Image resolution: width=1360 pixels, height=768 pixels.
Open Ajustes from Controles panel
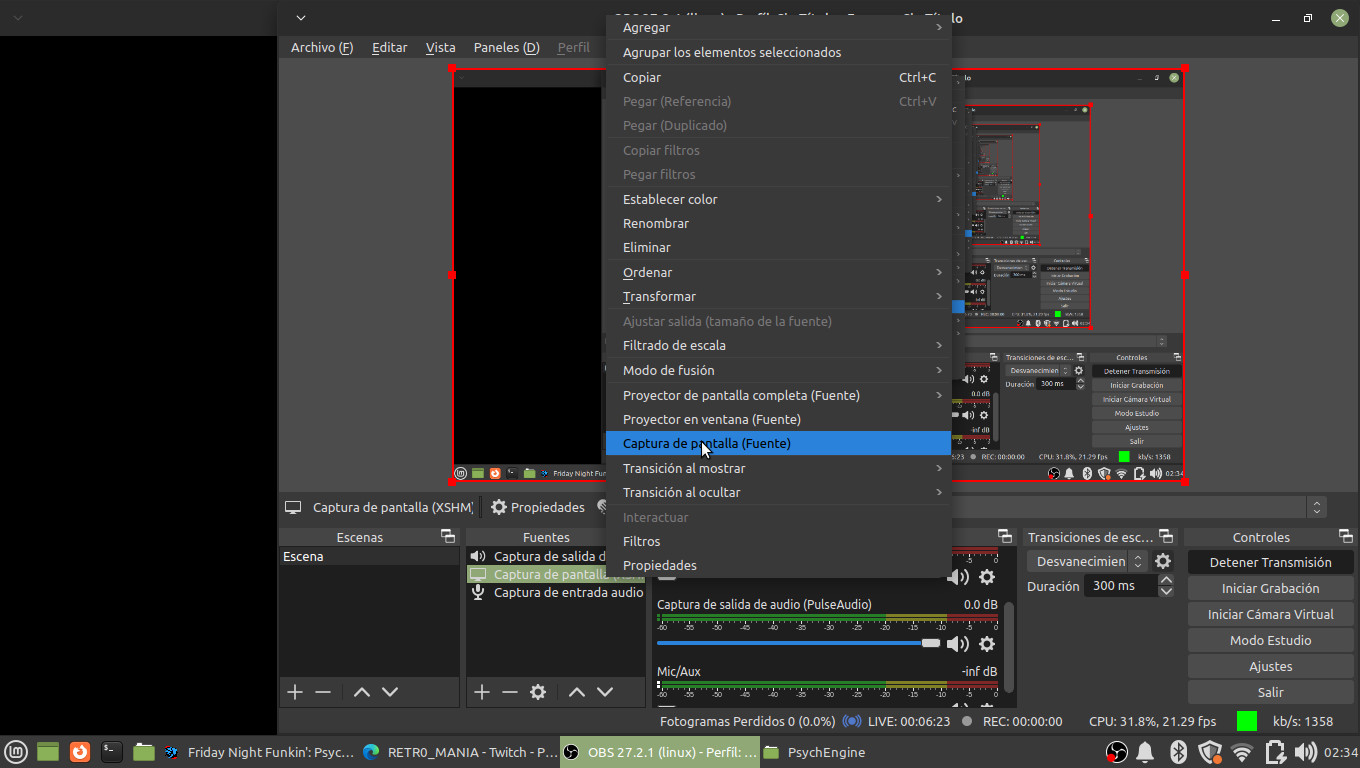1270,666
